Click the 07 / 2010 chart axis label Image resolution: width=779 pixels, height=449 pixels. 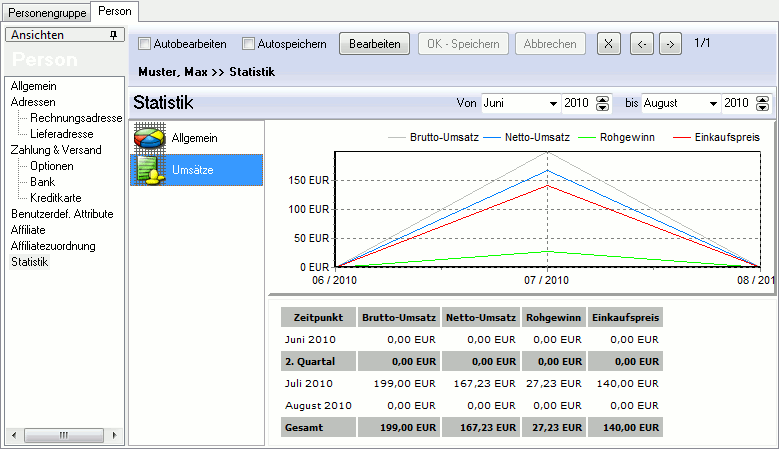[x=546, y=280]
